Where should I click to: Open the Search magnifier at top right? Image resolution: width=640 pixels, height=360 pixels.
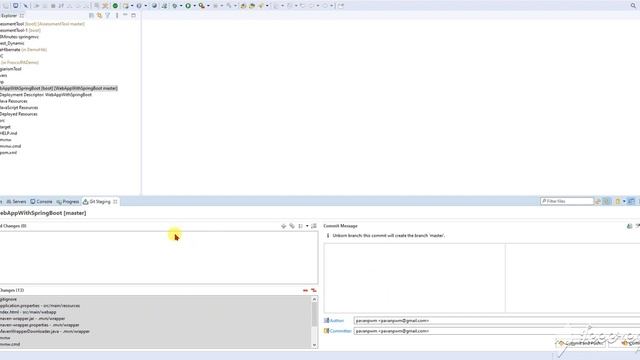[x=633, y=6]
